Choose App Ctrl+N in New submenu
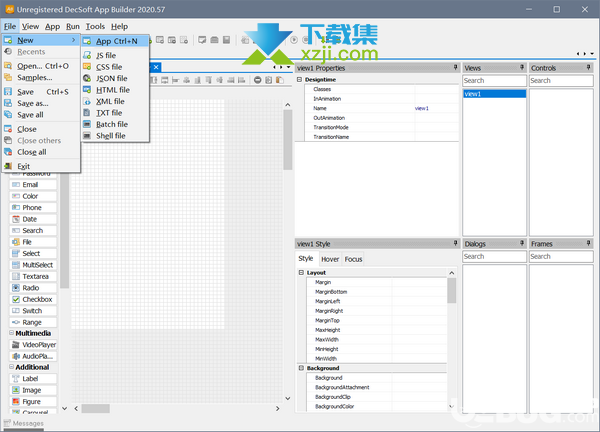Viewport: 600px width, 432px height. [x=115, y=41]
